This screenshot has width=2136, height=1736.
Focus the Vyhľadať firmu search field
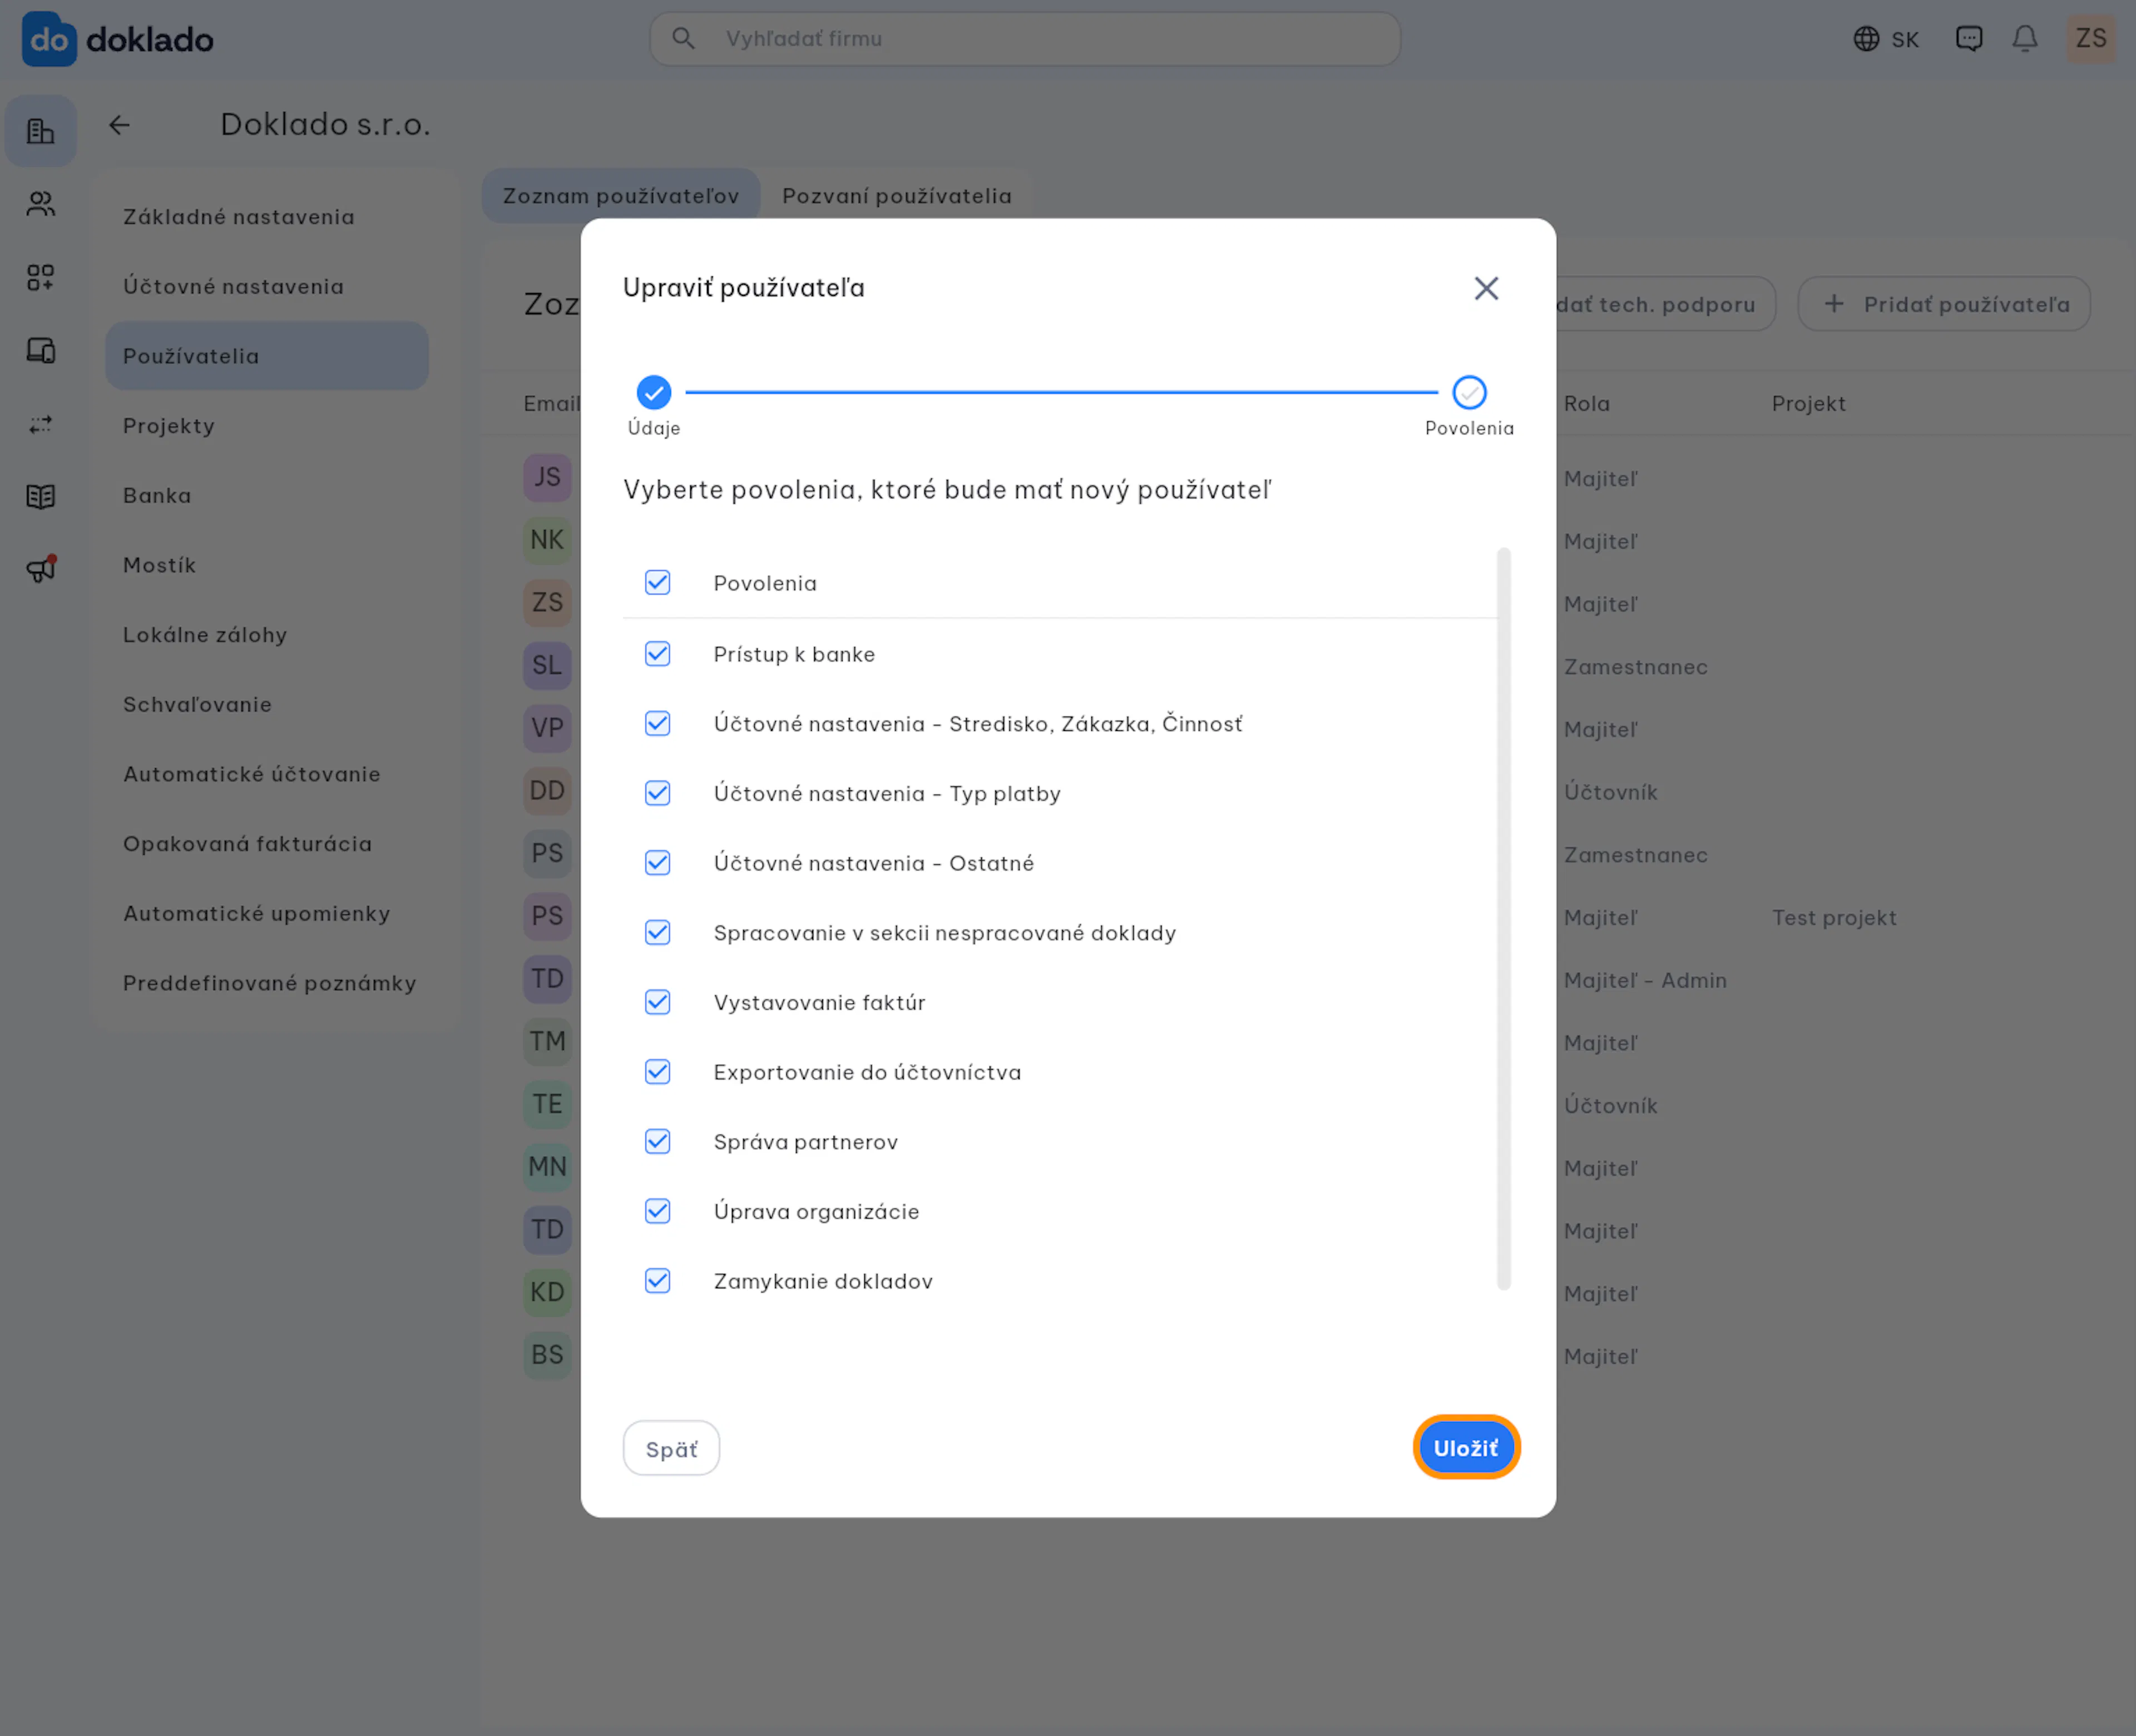(x=1025, y=39)
